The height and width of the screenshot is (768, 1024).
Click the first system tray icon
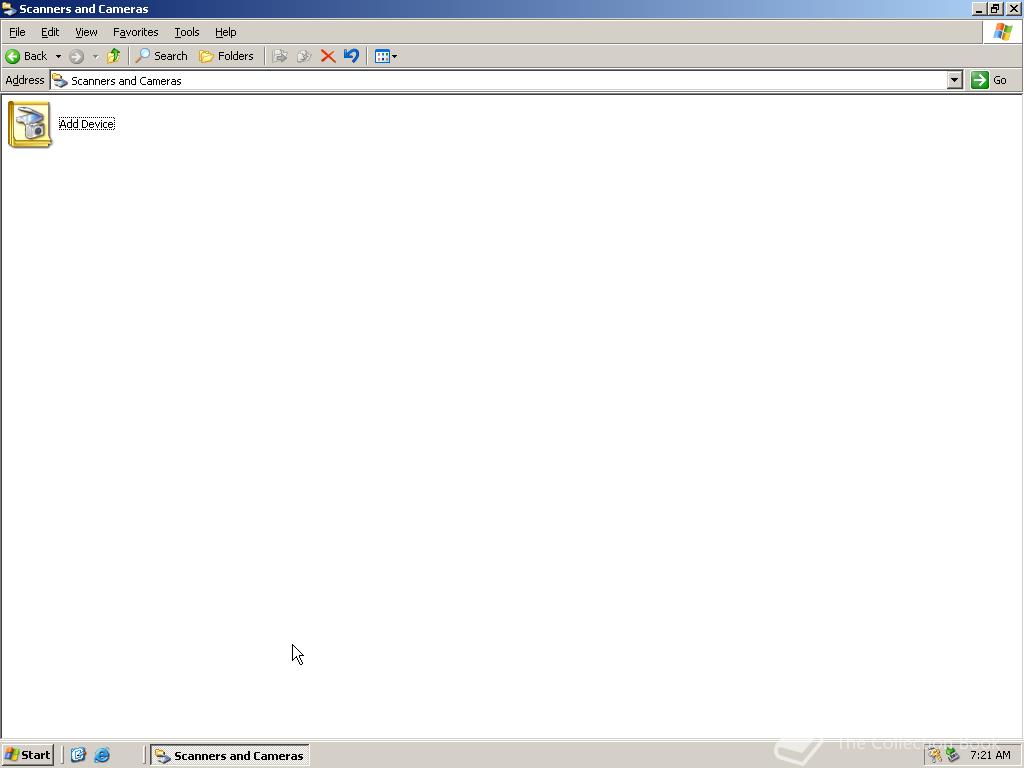pos(936,756)
